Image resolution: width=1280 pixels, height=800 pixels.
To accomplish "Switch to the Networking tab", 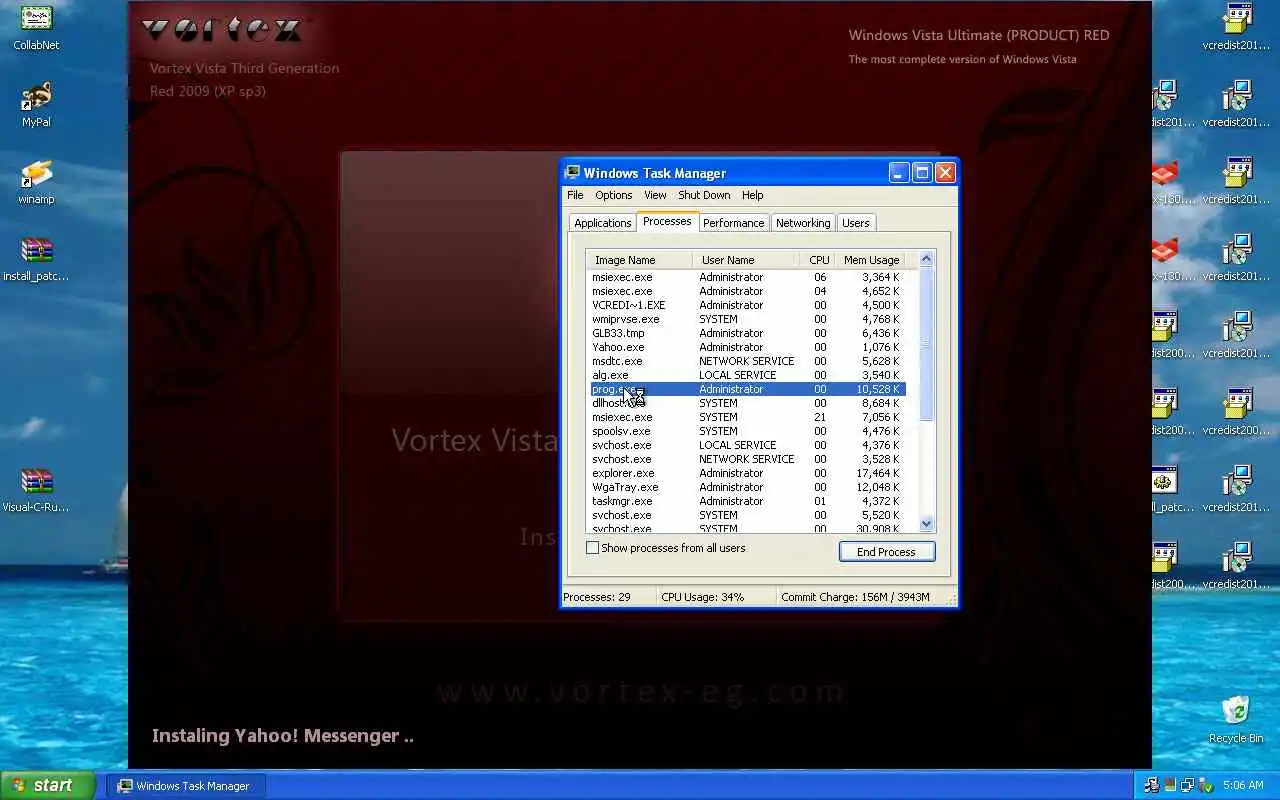I will pyautogui.click(x=803, y=223).
